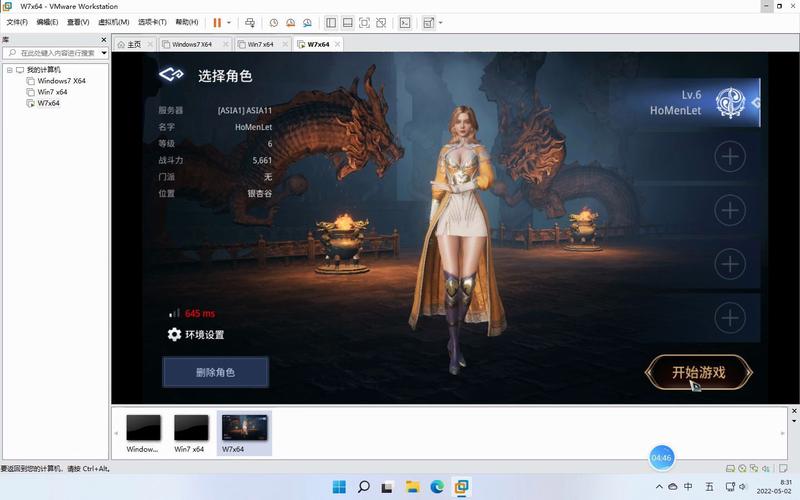800x500 pixels.
Task: Select W7x64 in the library tree
Action: (48, 103)
